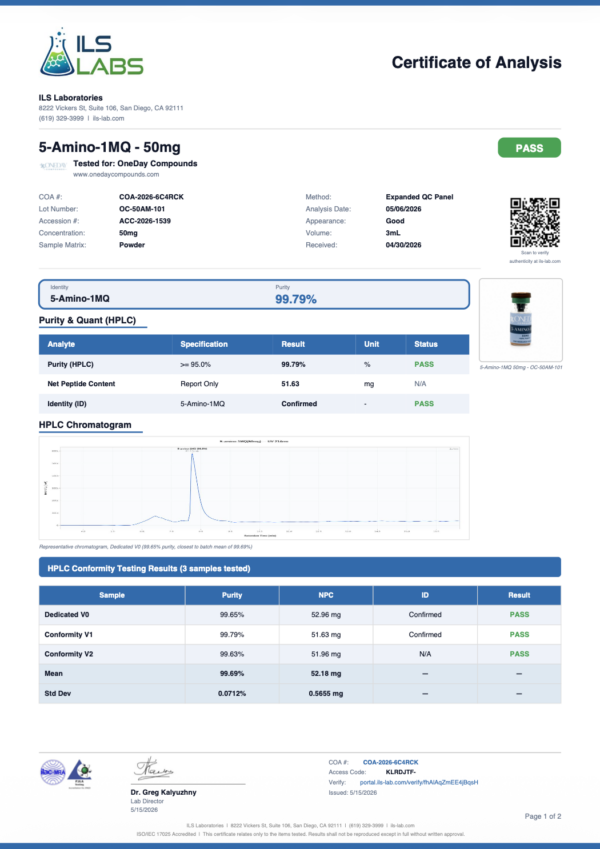Click the QR code for authenticity verification
The height and width of the screenshot is (849, 600).
click(x=534, y=222)
